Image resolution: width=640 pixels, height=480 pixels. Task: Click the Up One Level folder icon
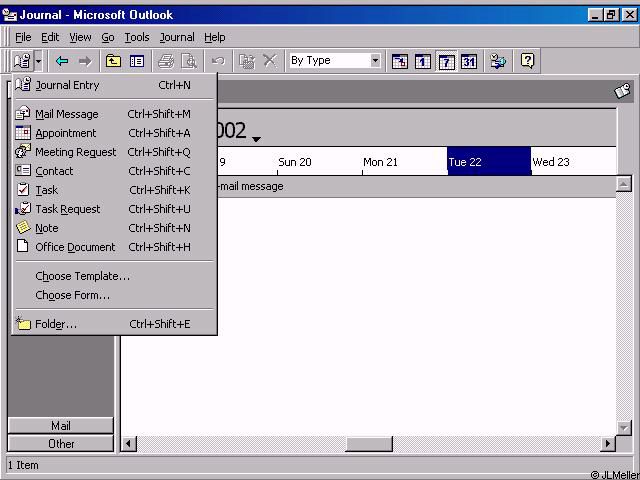pos(113,61)
